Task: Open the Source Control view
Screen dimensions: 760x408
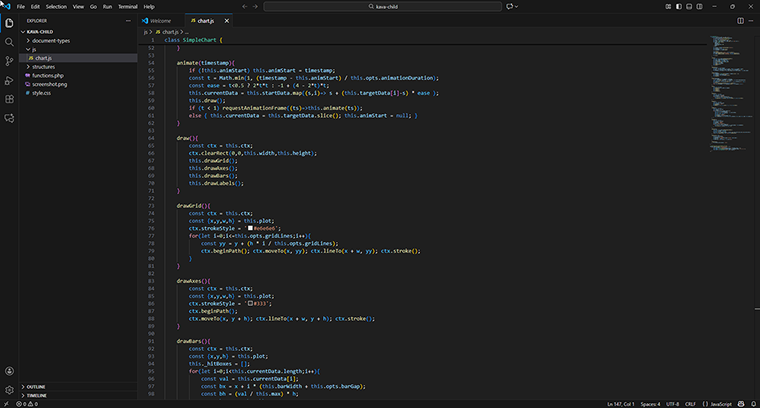Action: click(9, 61)
